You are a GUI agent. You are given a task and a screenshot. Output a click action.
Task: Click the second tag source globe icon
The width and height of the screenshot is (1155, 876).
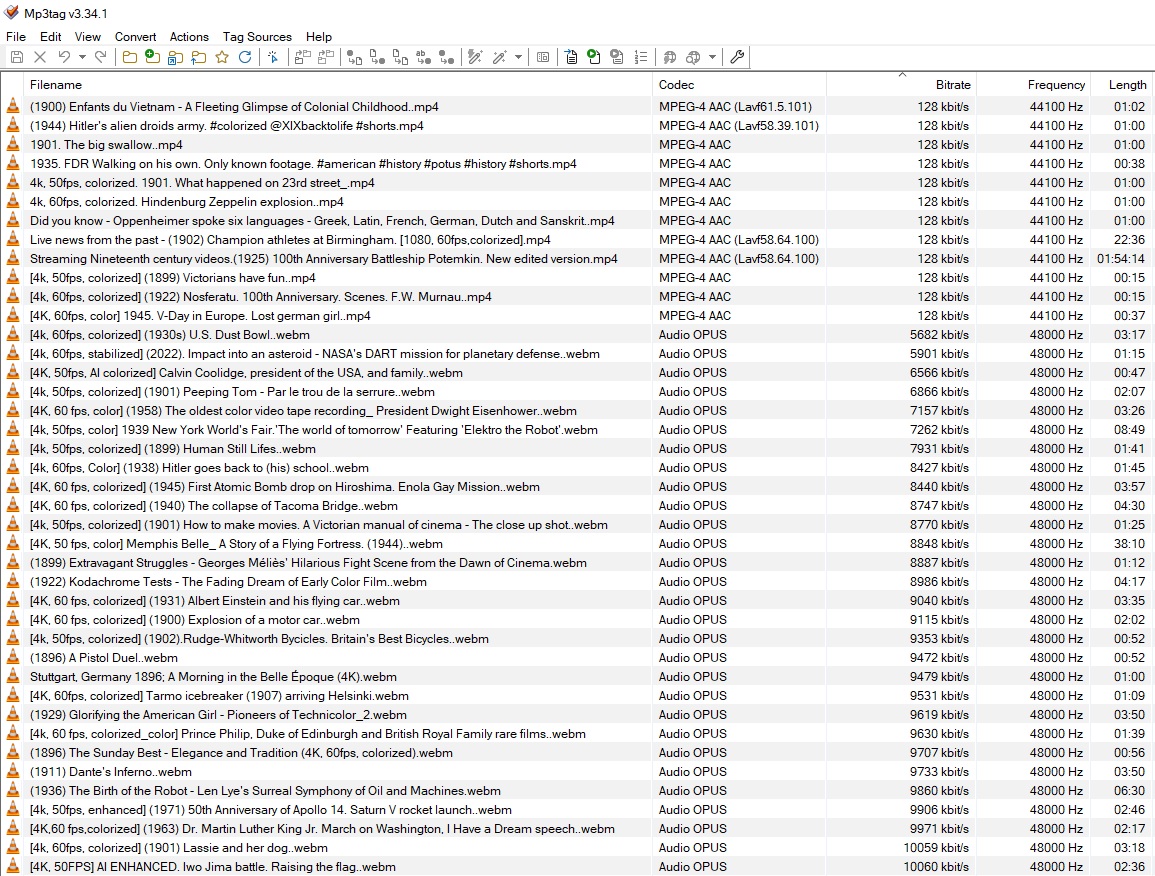693,57
